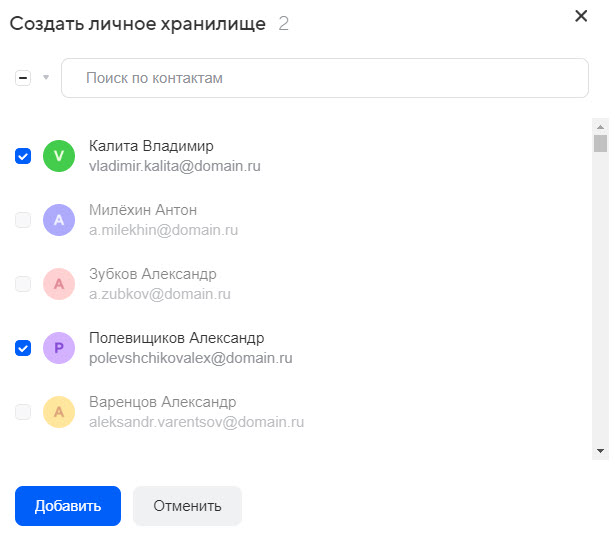The height and width of the screenshot is (542, 615).
Task: Open the selection dropdown arrow near search
Action: pyautogui.click(x=45, y=78)
